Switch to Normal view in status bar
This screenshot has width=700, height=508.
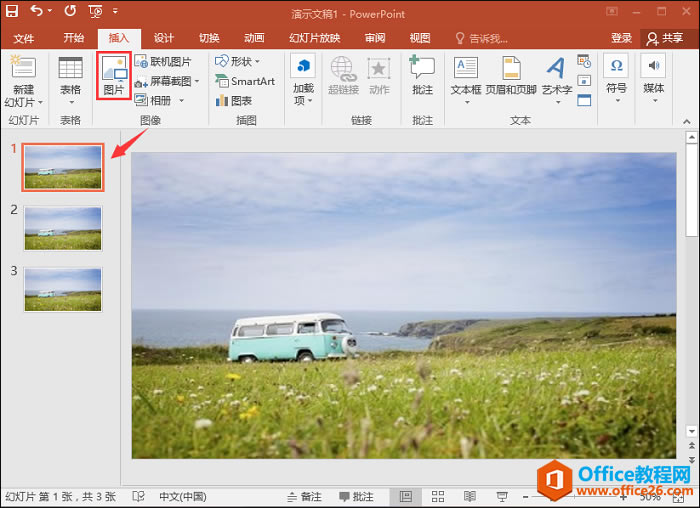(x=405, y=496)
